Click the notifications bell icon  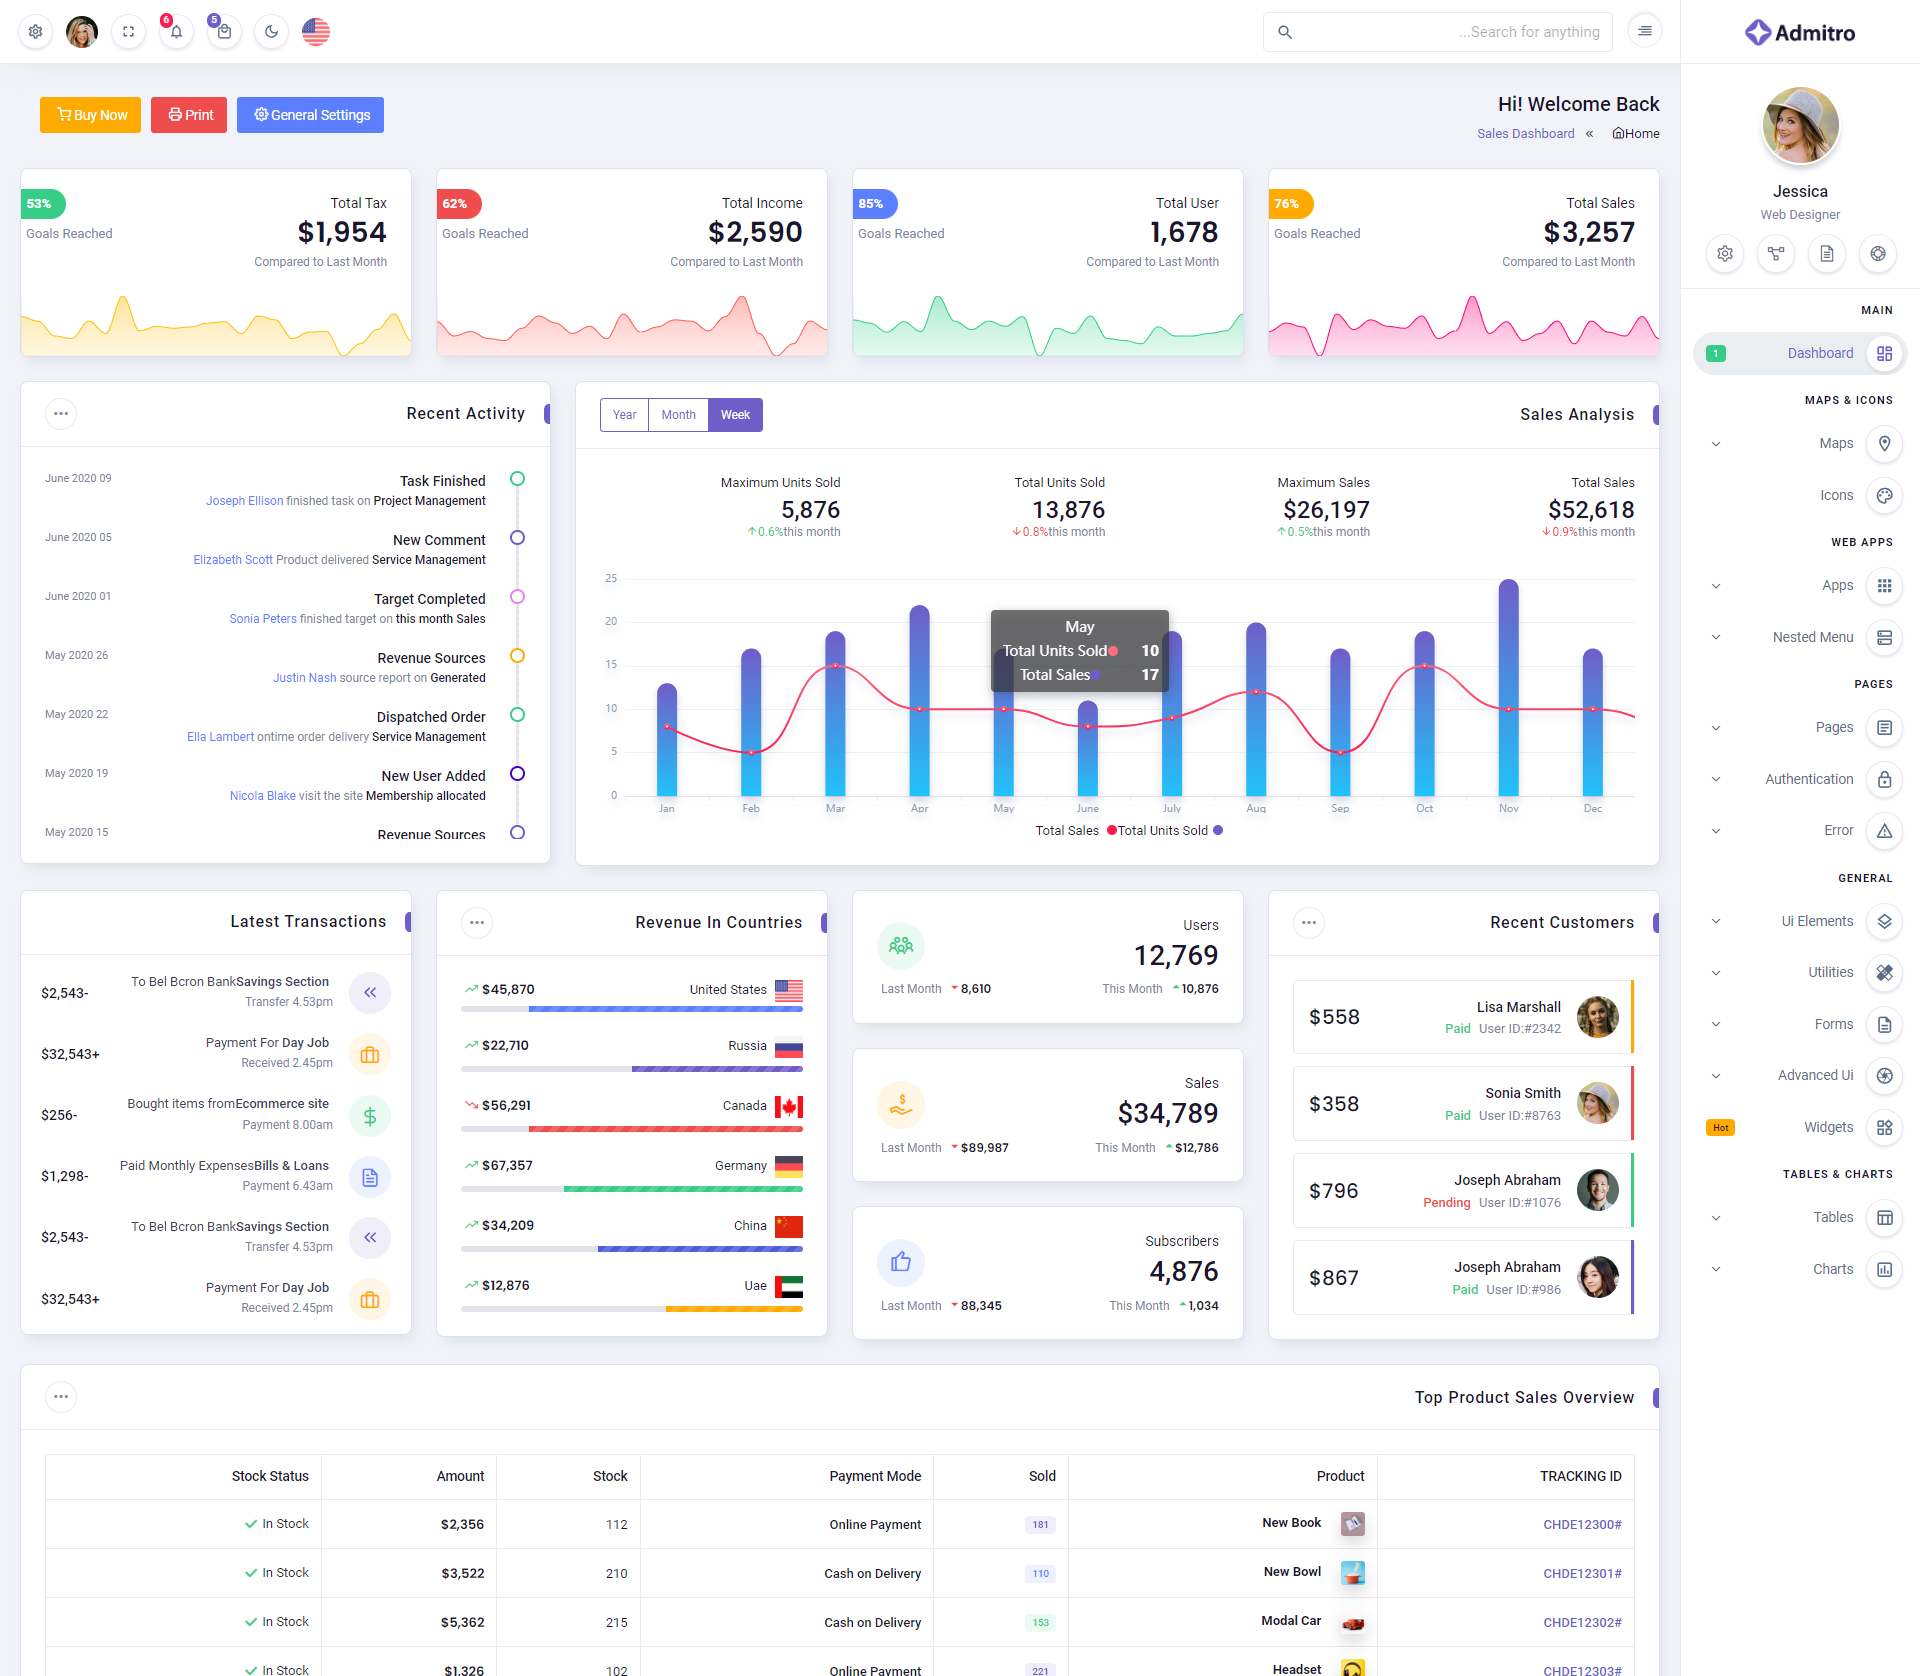(x=176, y=32)
